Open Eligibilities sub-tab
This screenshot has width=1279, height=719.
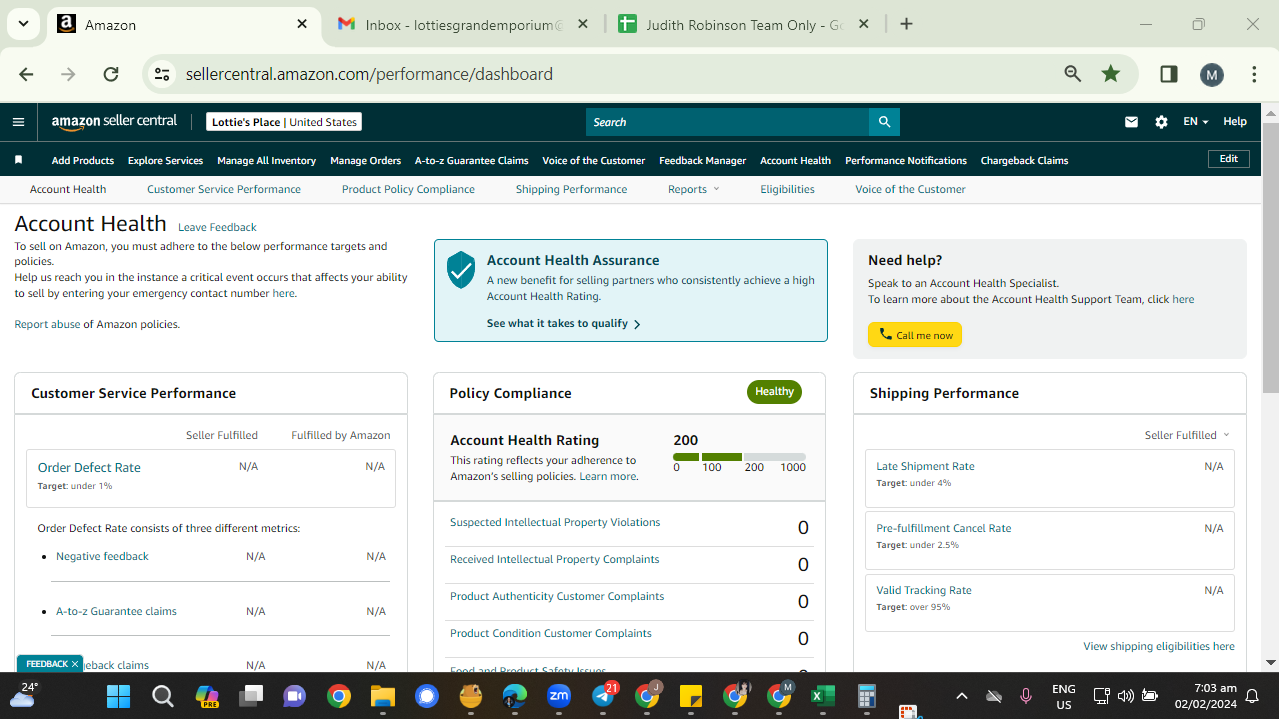787,189
